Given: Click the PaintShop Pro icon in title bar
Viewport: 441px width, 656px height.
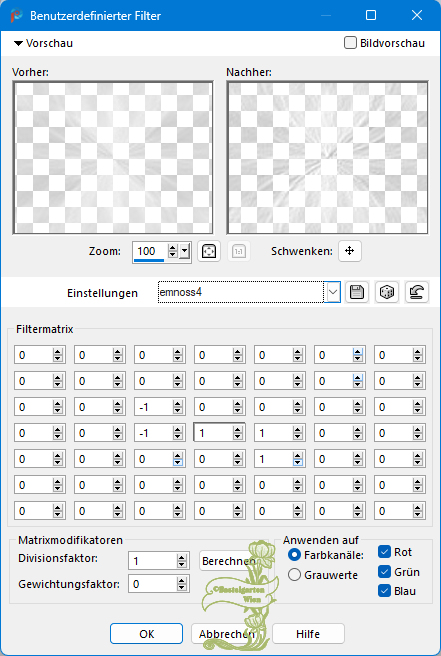Looking at the screenshot, I should [16, 15].
